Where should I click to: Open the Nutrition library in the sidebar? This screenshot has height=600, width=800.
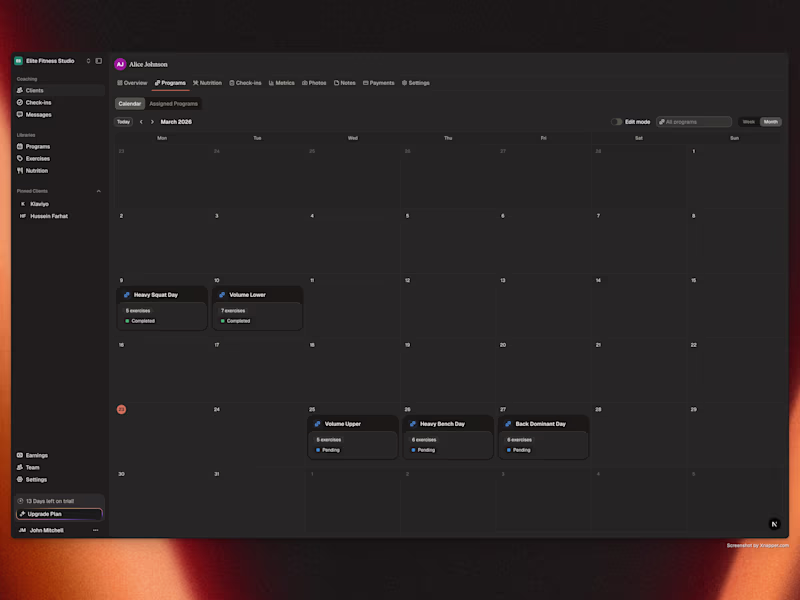click(38, 170)
